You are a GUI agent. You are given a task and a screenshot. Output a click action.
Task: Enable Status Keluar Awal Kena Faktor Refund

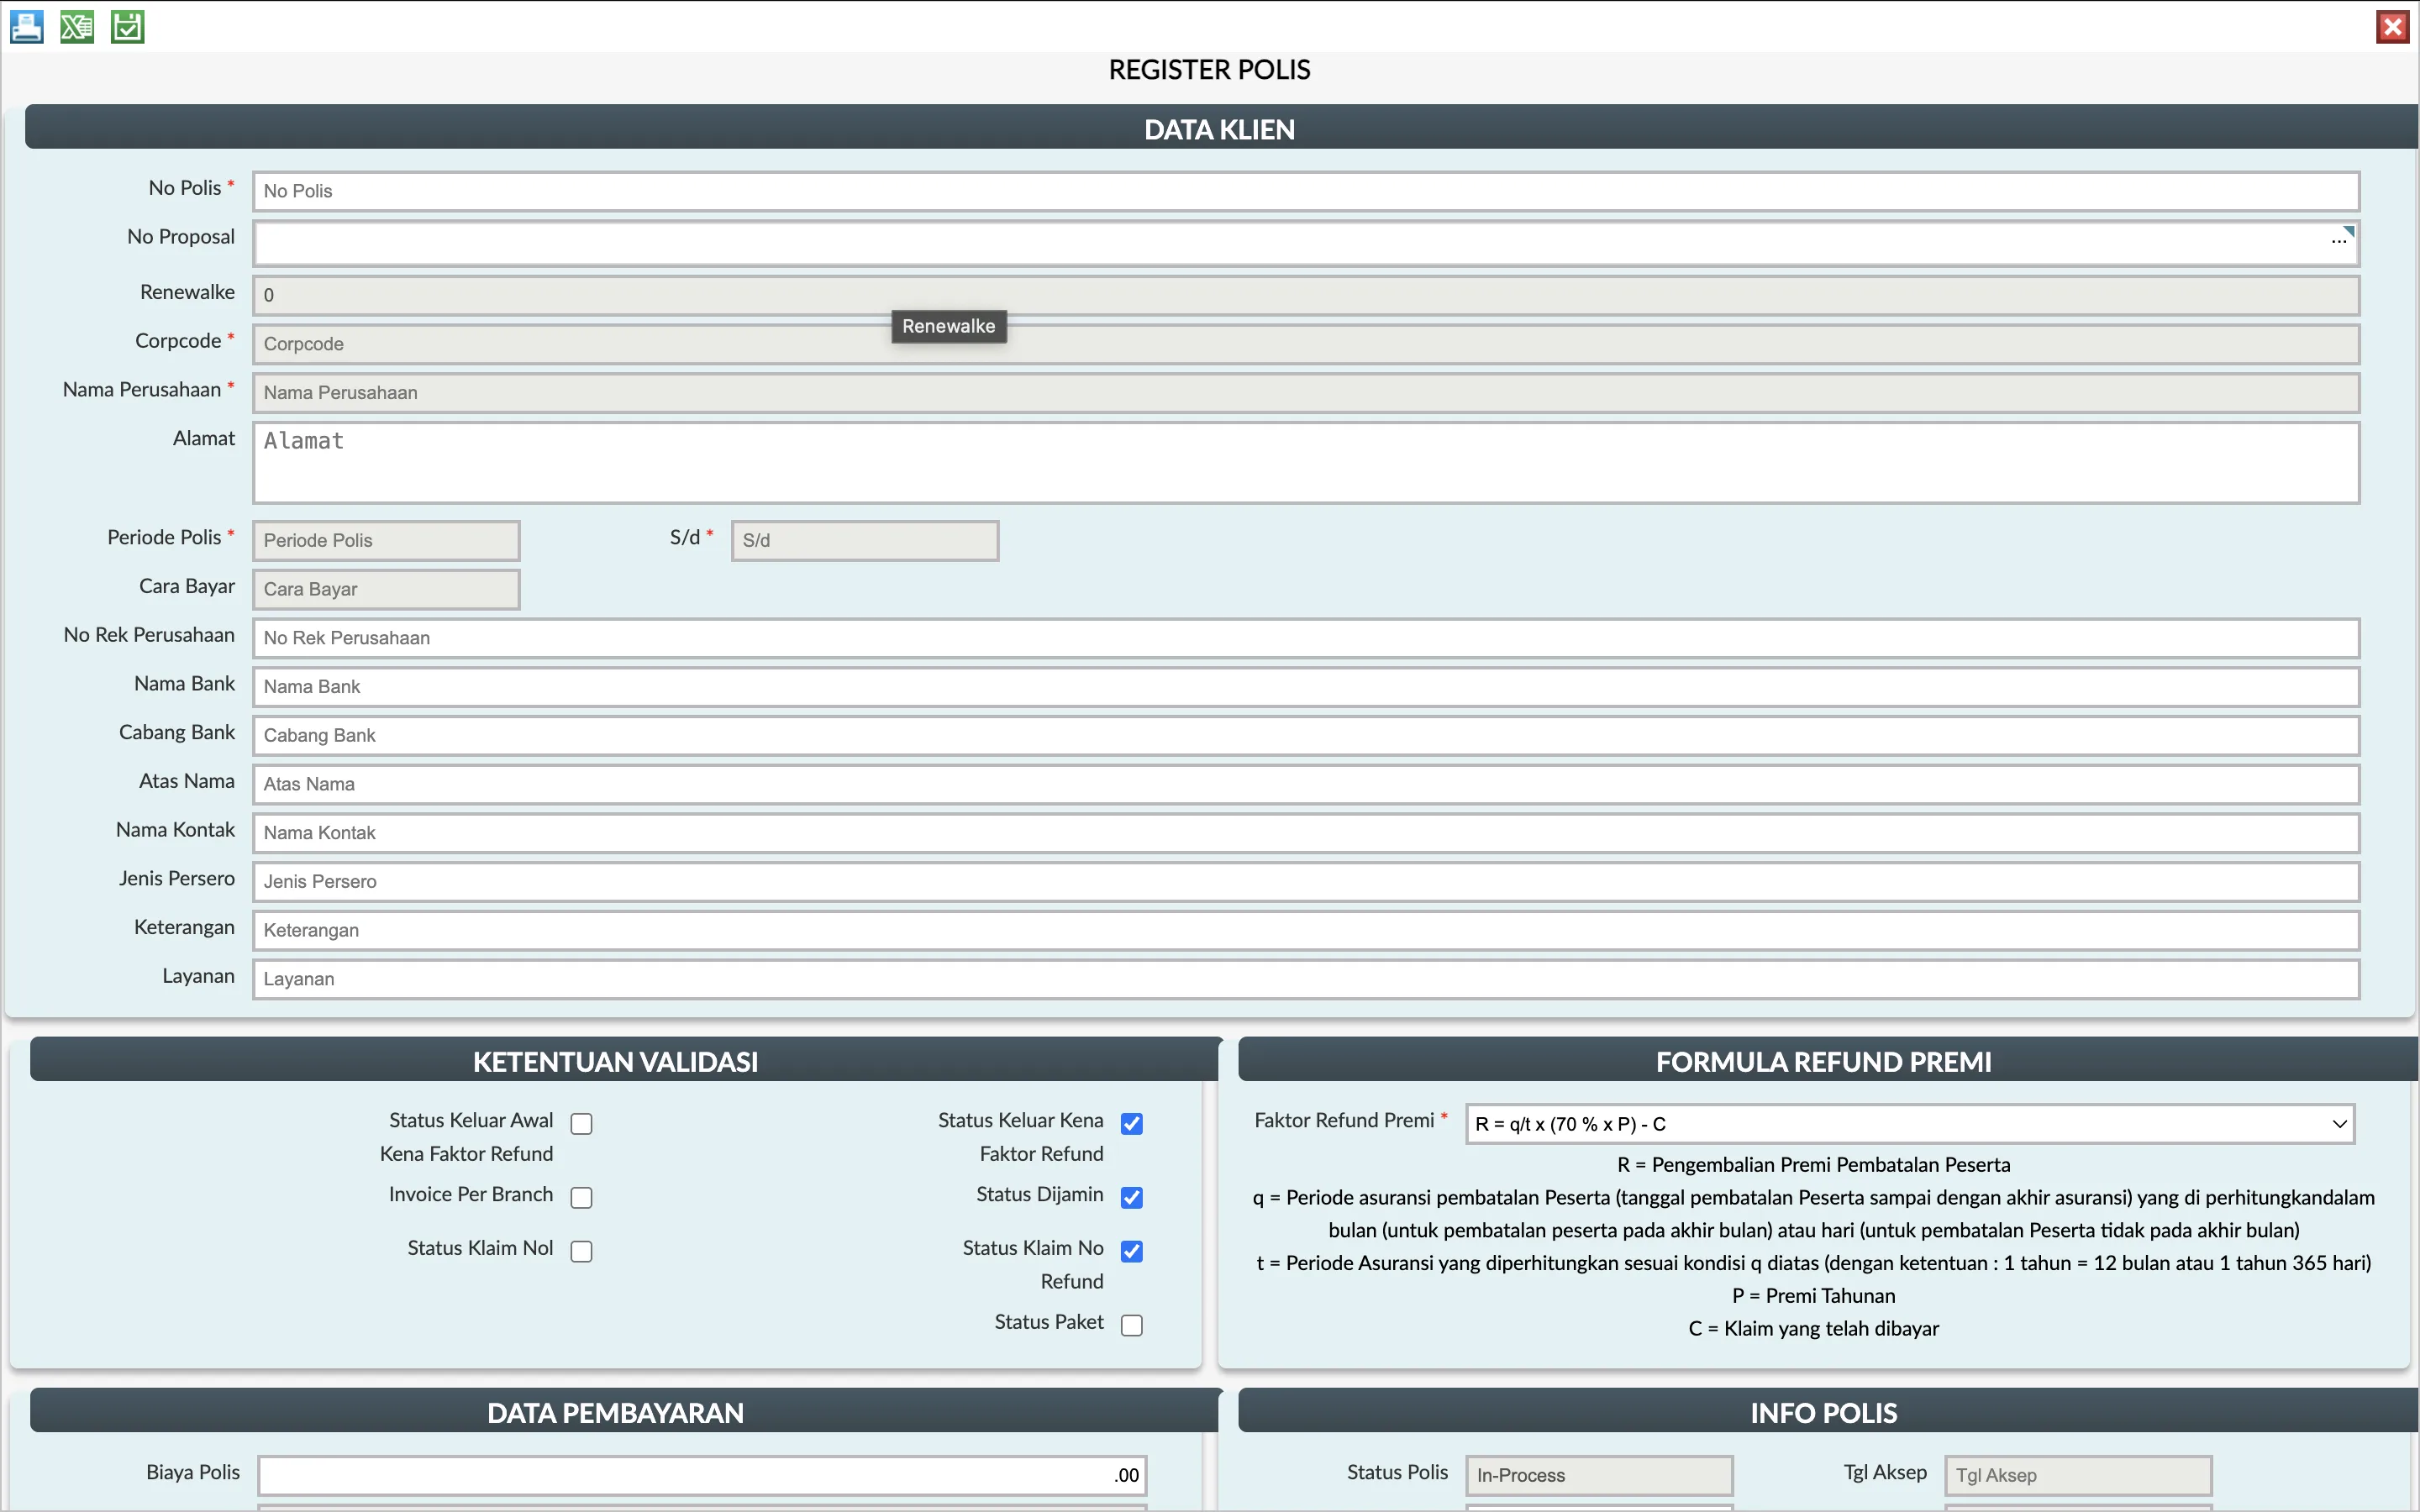click(581, 1123)
